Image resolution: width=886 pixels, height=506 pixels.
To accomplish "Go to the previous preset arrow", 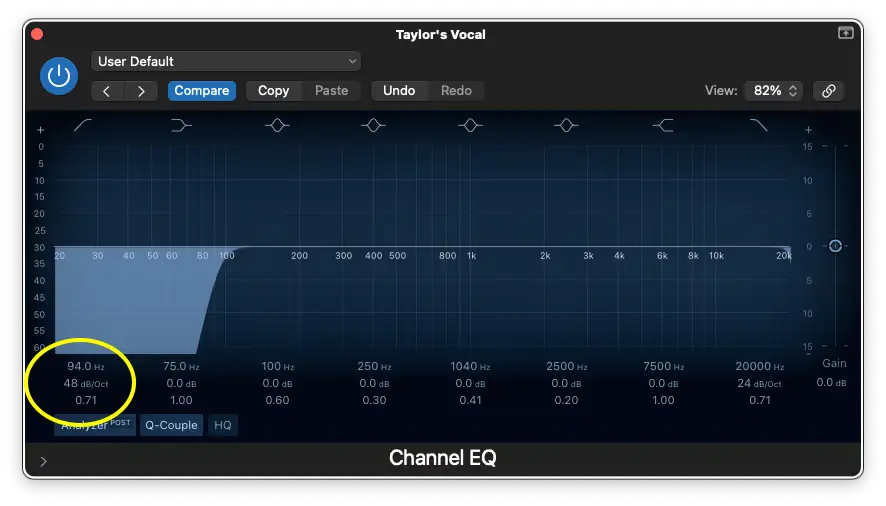I will 107,91.
